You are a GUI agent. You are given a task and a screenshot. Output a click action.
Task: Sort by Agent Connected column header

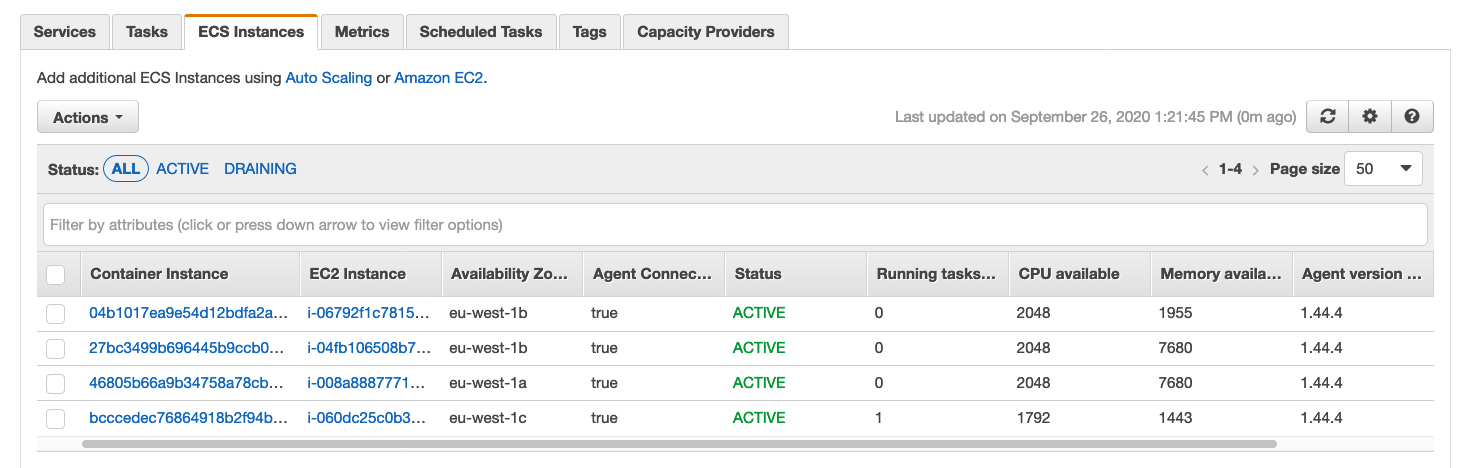[x=652, y=274]
